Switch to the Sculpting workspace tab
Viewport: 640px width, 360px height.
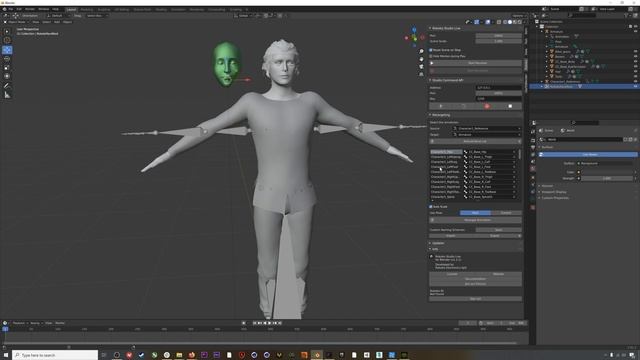tap(104, 9)
